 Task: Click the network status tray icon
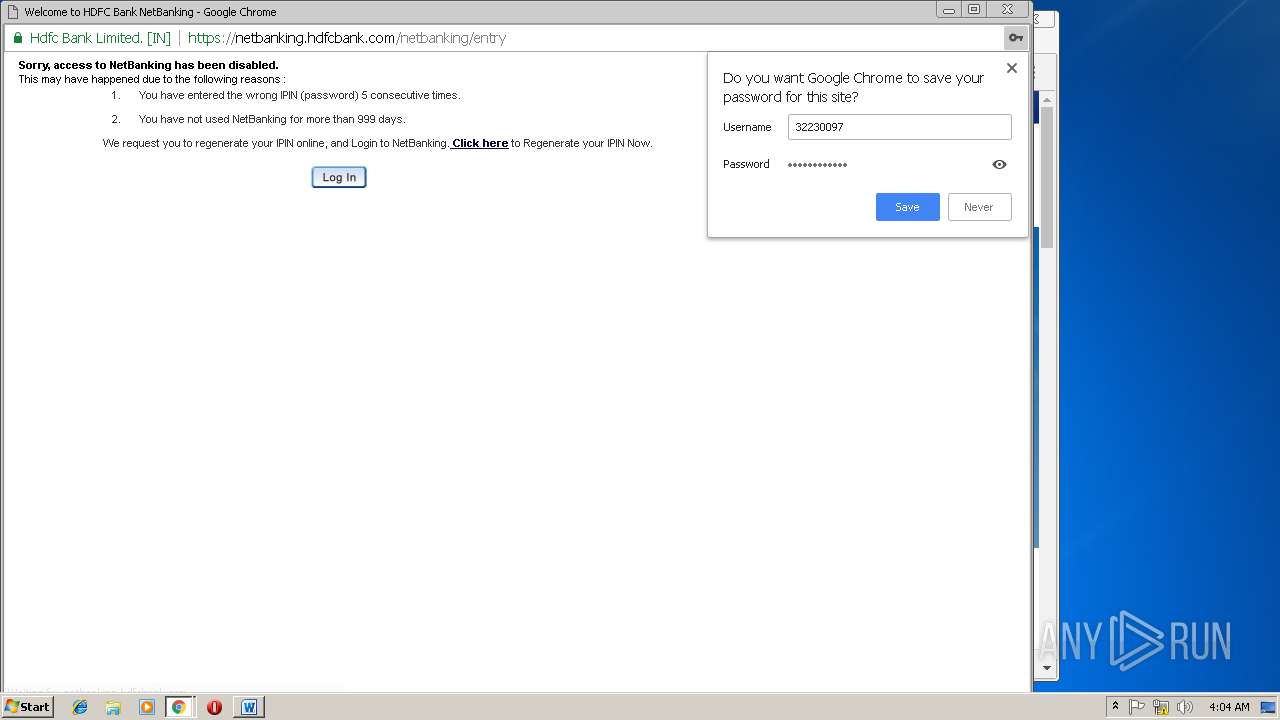[x=1161, y=707]
